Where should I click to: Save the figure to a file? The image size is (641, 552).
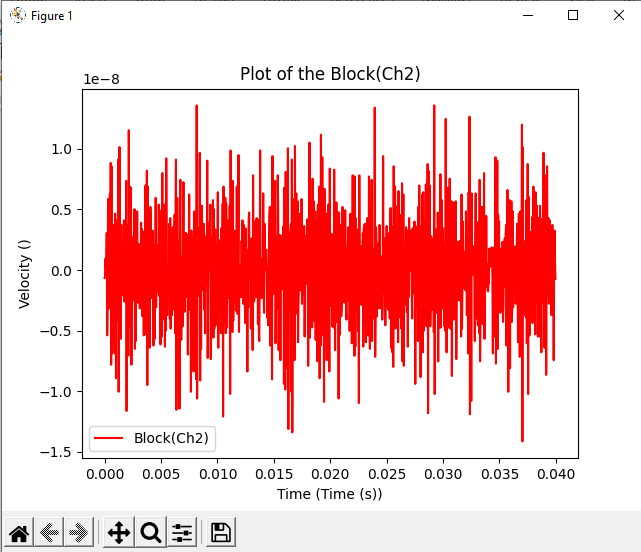tap(221, 532)
